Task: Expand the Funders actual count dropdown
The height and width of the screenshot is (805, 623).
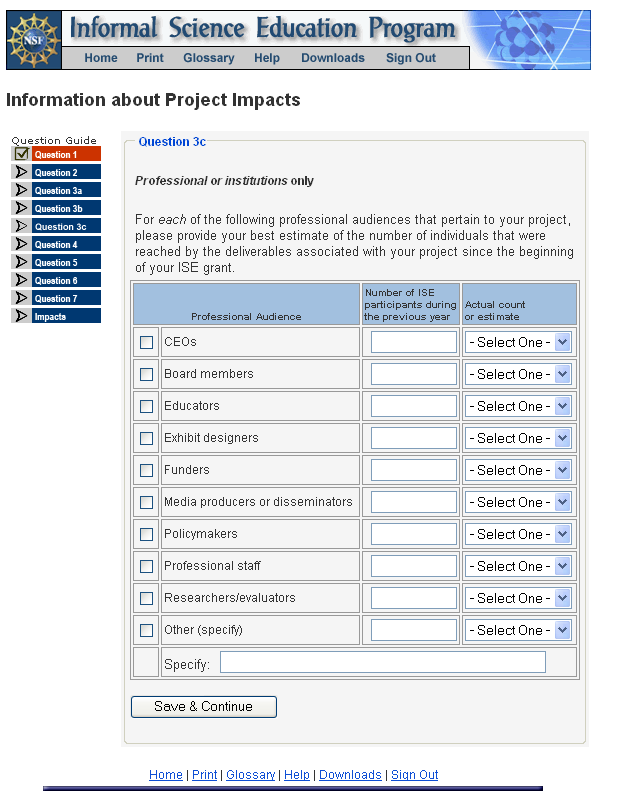Action: 518,470
